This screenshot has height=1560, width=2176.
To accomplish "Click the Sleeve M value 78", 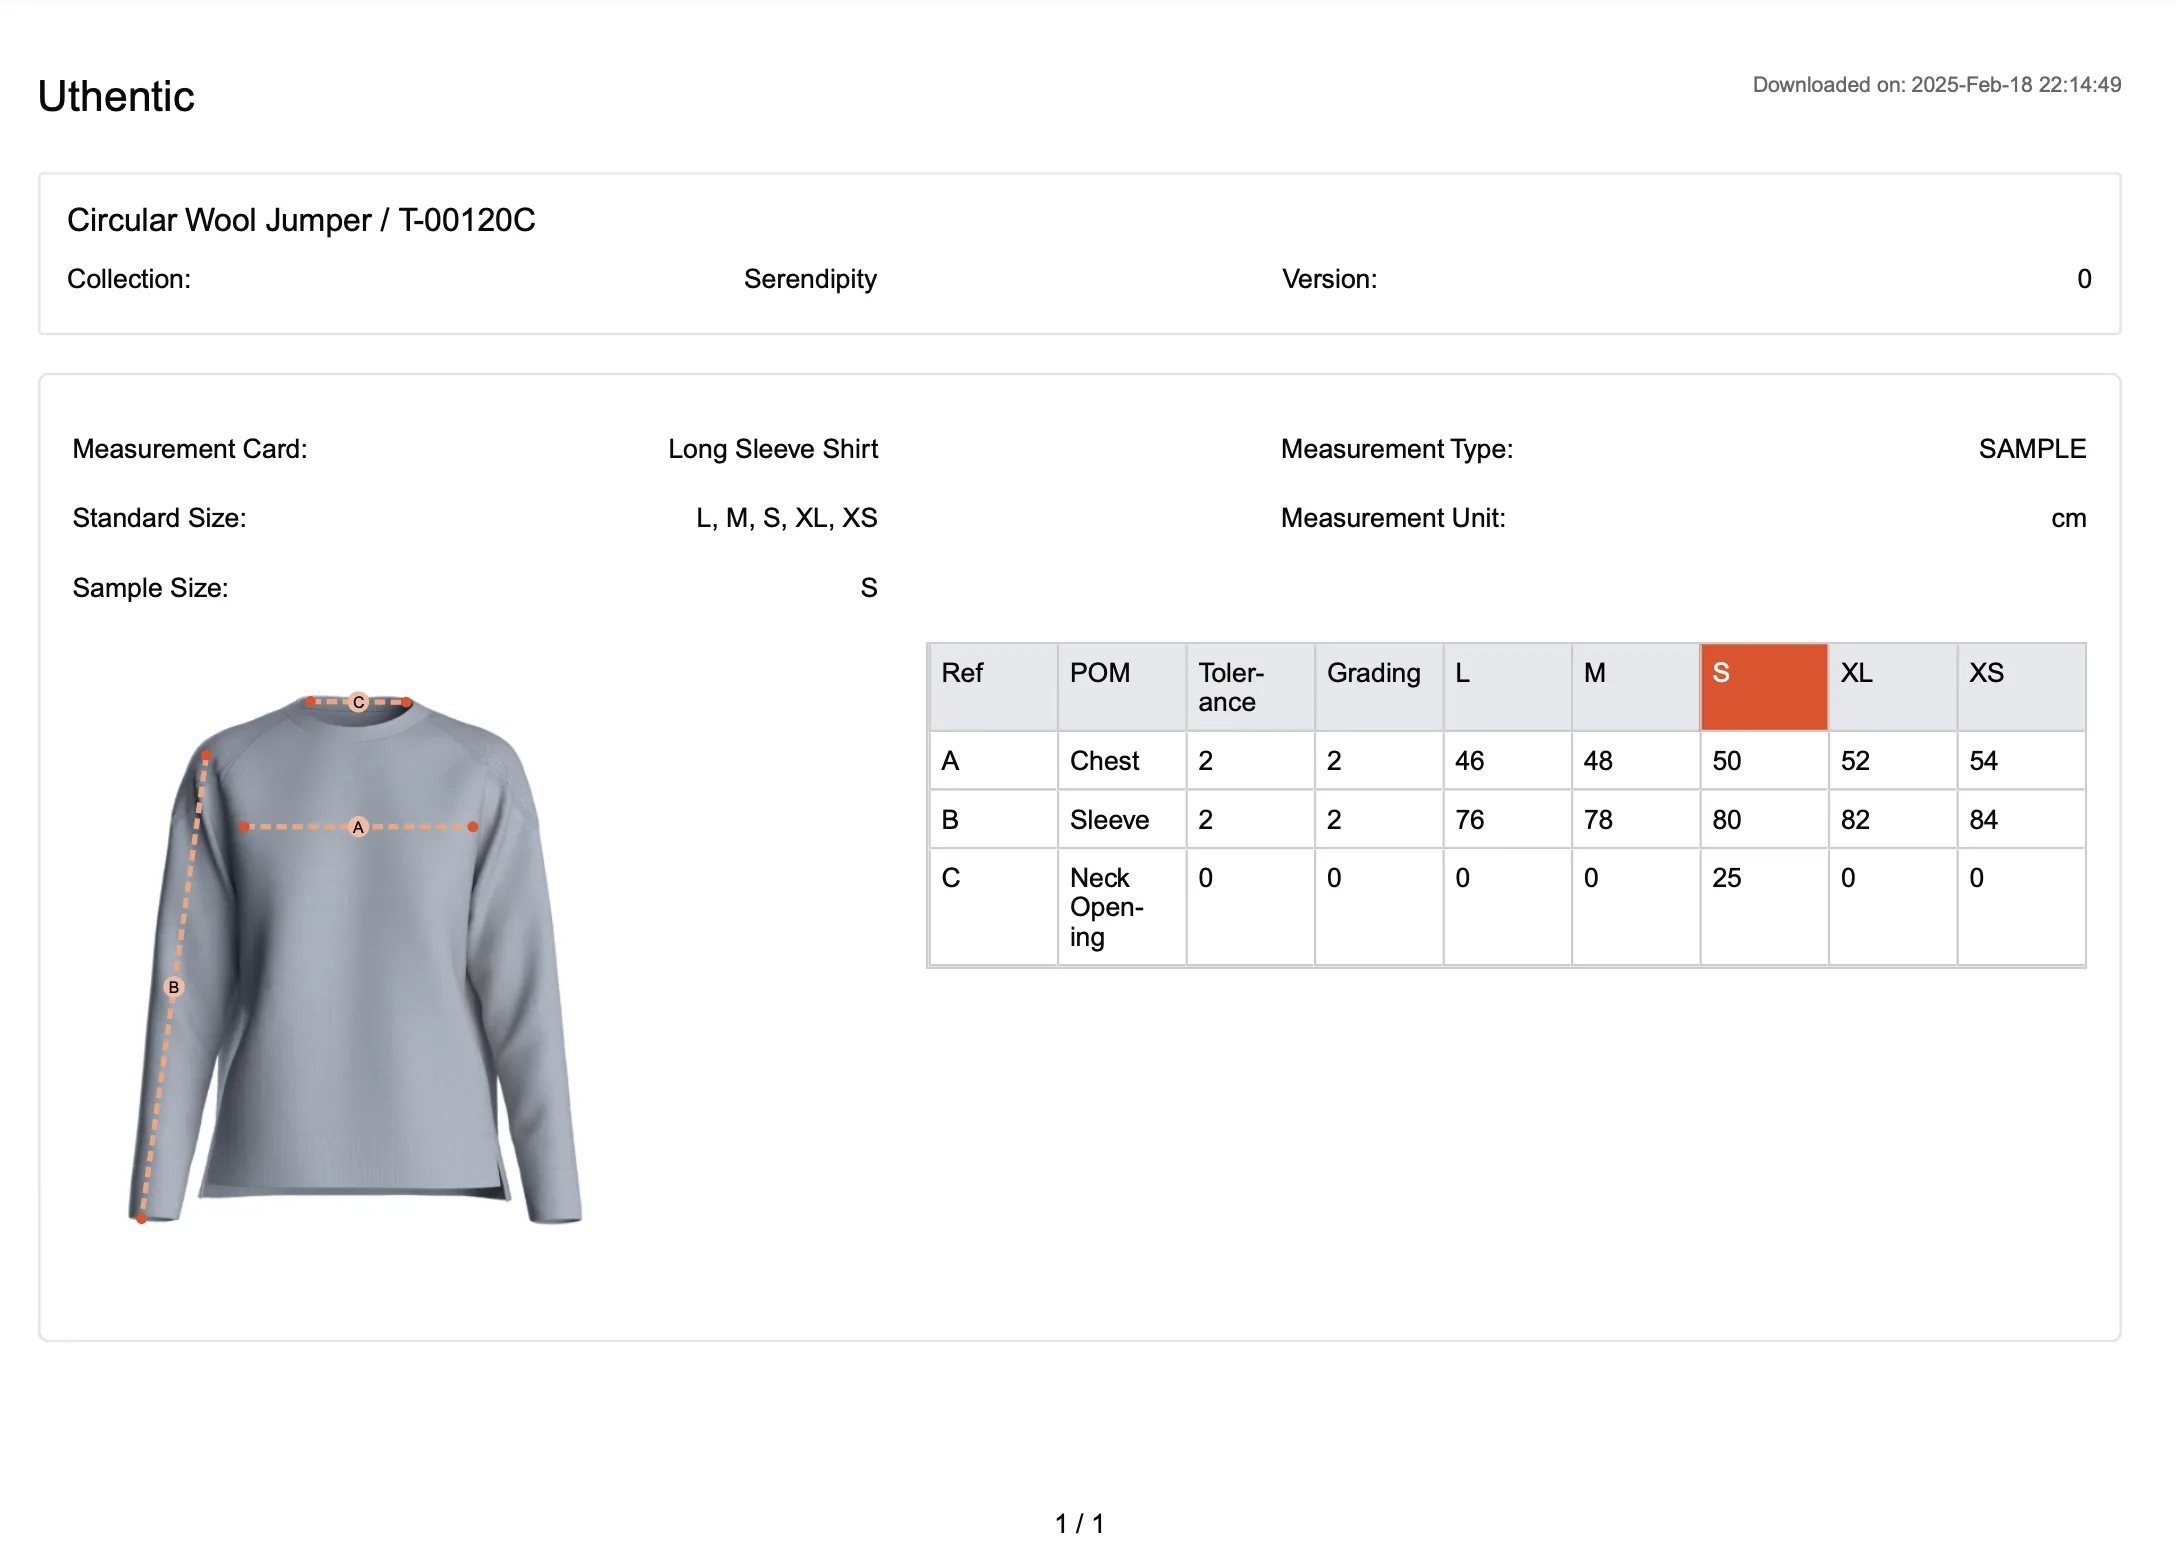I will (x=1636, y=820).
